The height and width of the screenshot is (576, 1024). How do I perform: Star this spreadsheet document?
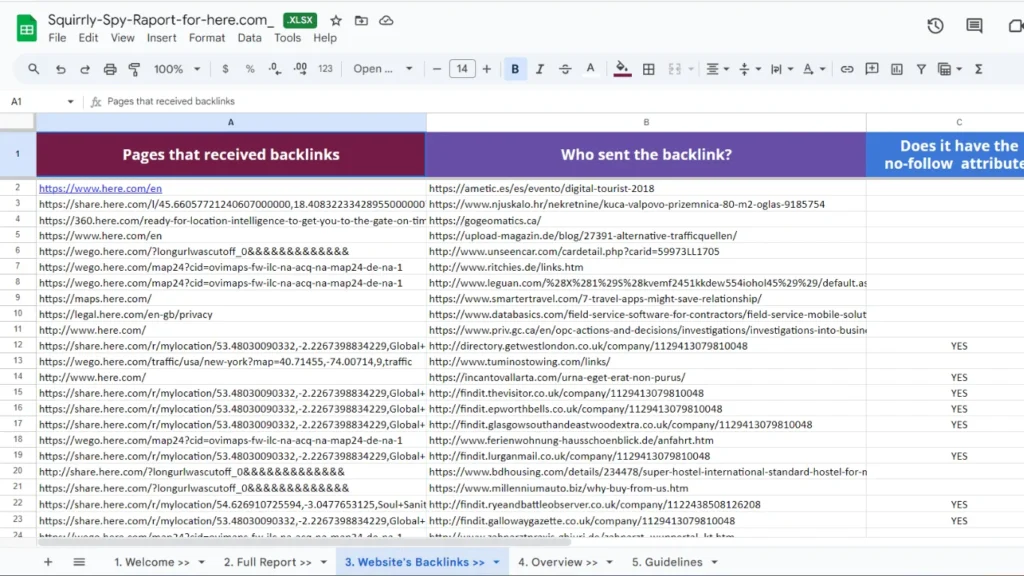336,20
